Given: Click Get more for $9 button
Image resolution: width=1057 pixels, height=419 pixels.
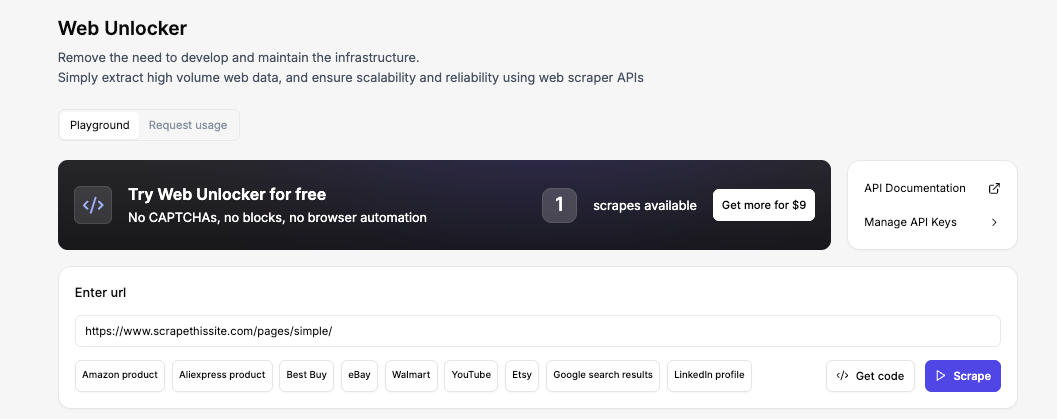Looking at the screenshot, I should 764,205.
